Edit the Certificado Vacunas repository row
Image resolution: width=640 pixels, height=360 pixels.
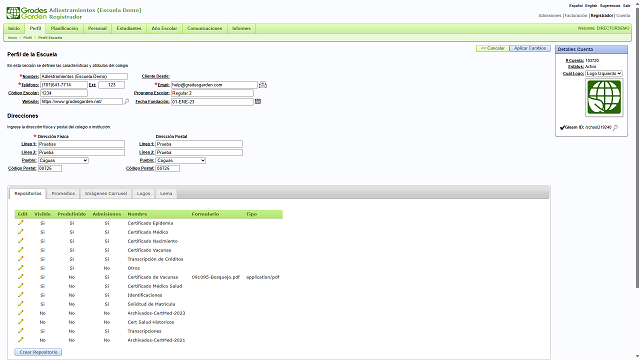20,250
